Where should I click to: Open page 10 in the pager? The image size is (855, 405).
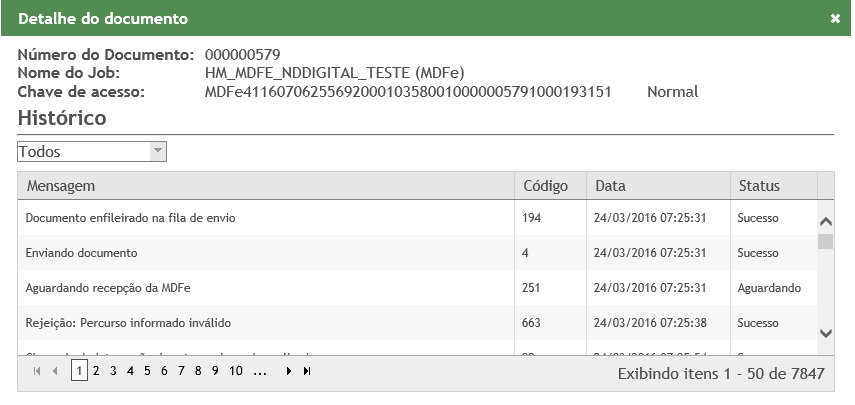click(236, 371)
